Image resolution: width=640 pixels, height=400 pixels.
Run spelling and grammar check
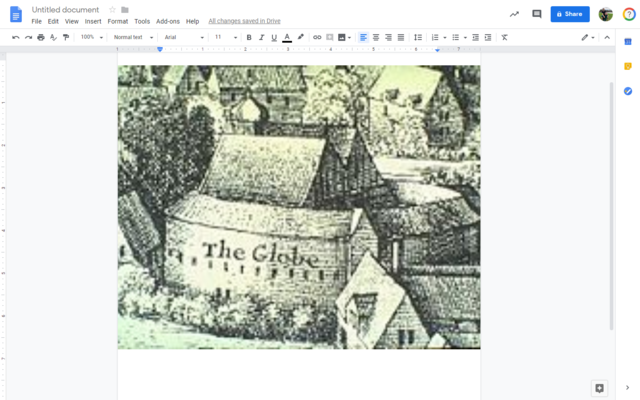[x=53, y=37]
